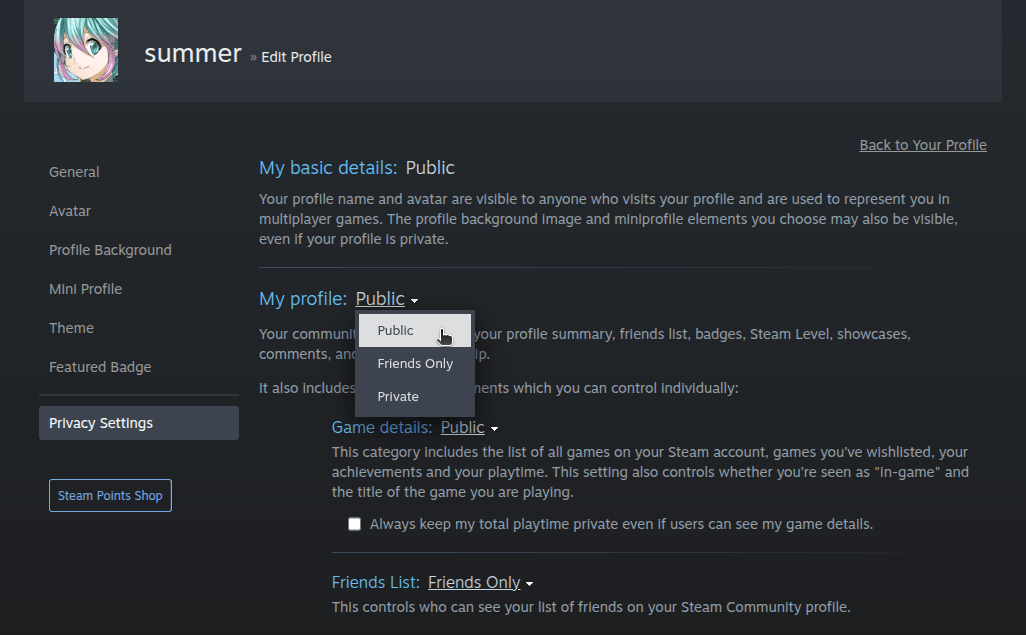This screenshot has height=635, width=1026.
Task: Click the summer profile avatar image
Action: [85, 48]
